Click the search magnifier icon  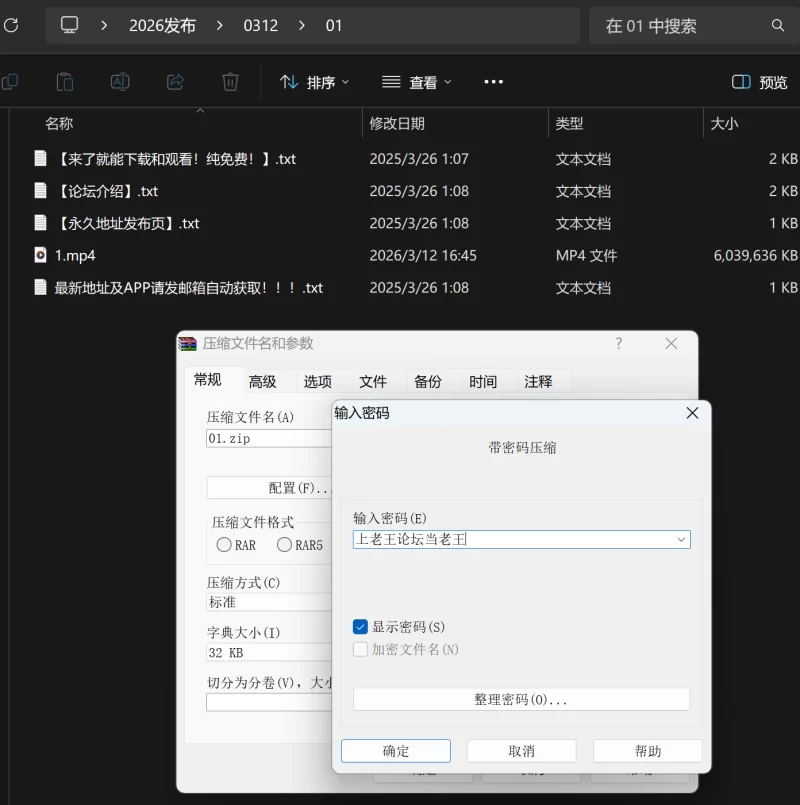pyautogui.click(x=778, y=26)
